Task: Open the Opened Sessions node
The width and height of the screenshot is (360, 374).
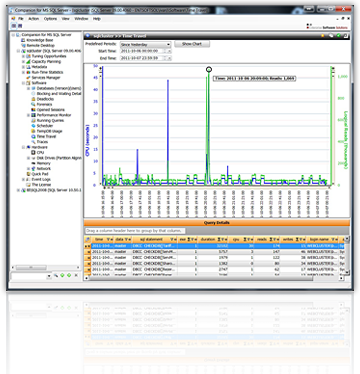Action: pos(51,110)
